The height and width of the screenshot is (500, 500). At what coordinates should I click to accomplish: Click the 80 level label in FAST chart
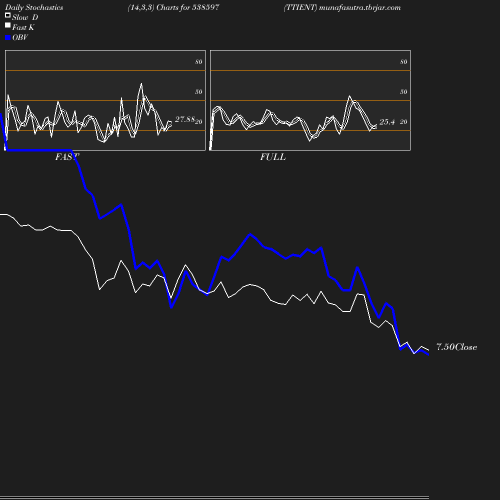pos(199,62)
